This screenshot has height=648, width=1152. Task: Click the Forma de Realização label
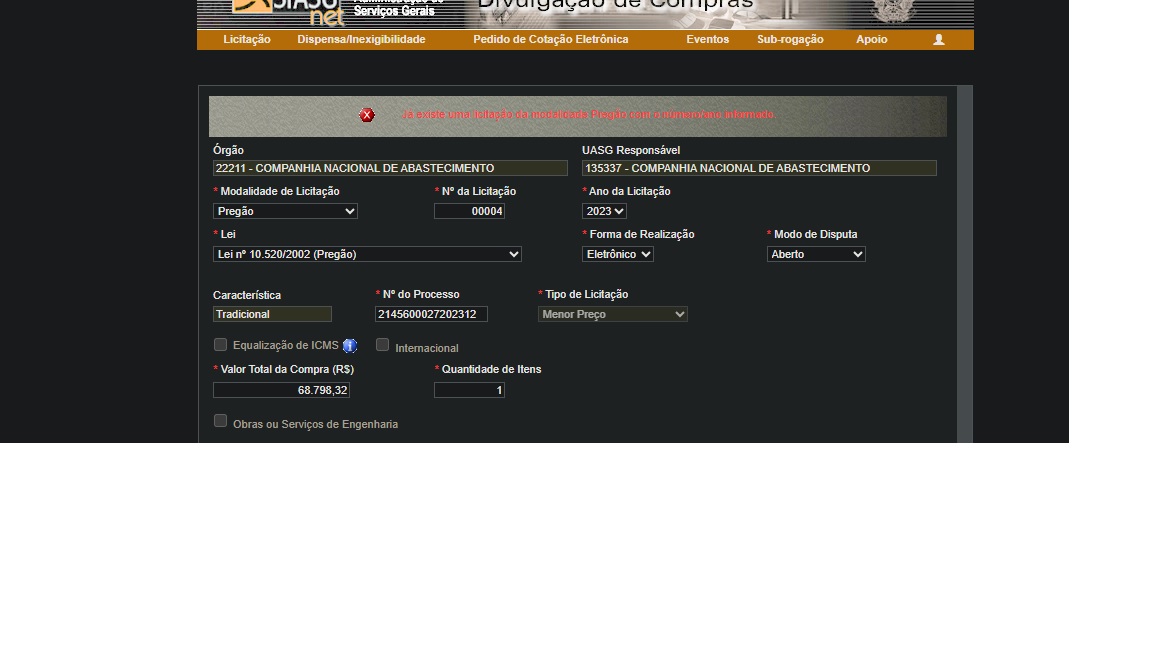[x=642, y=234]
